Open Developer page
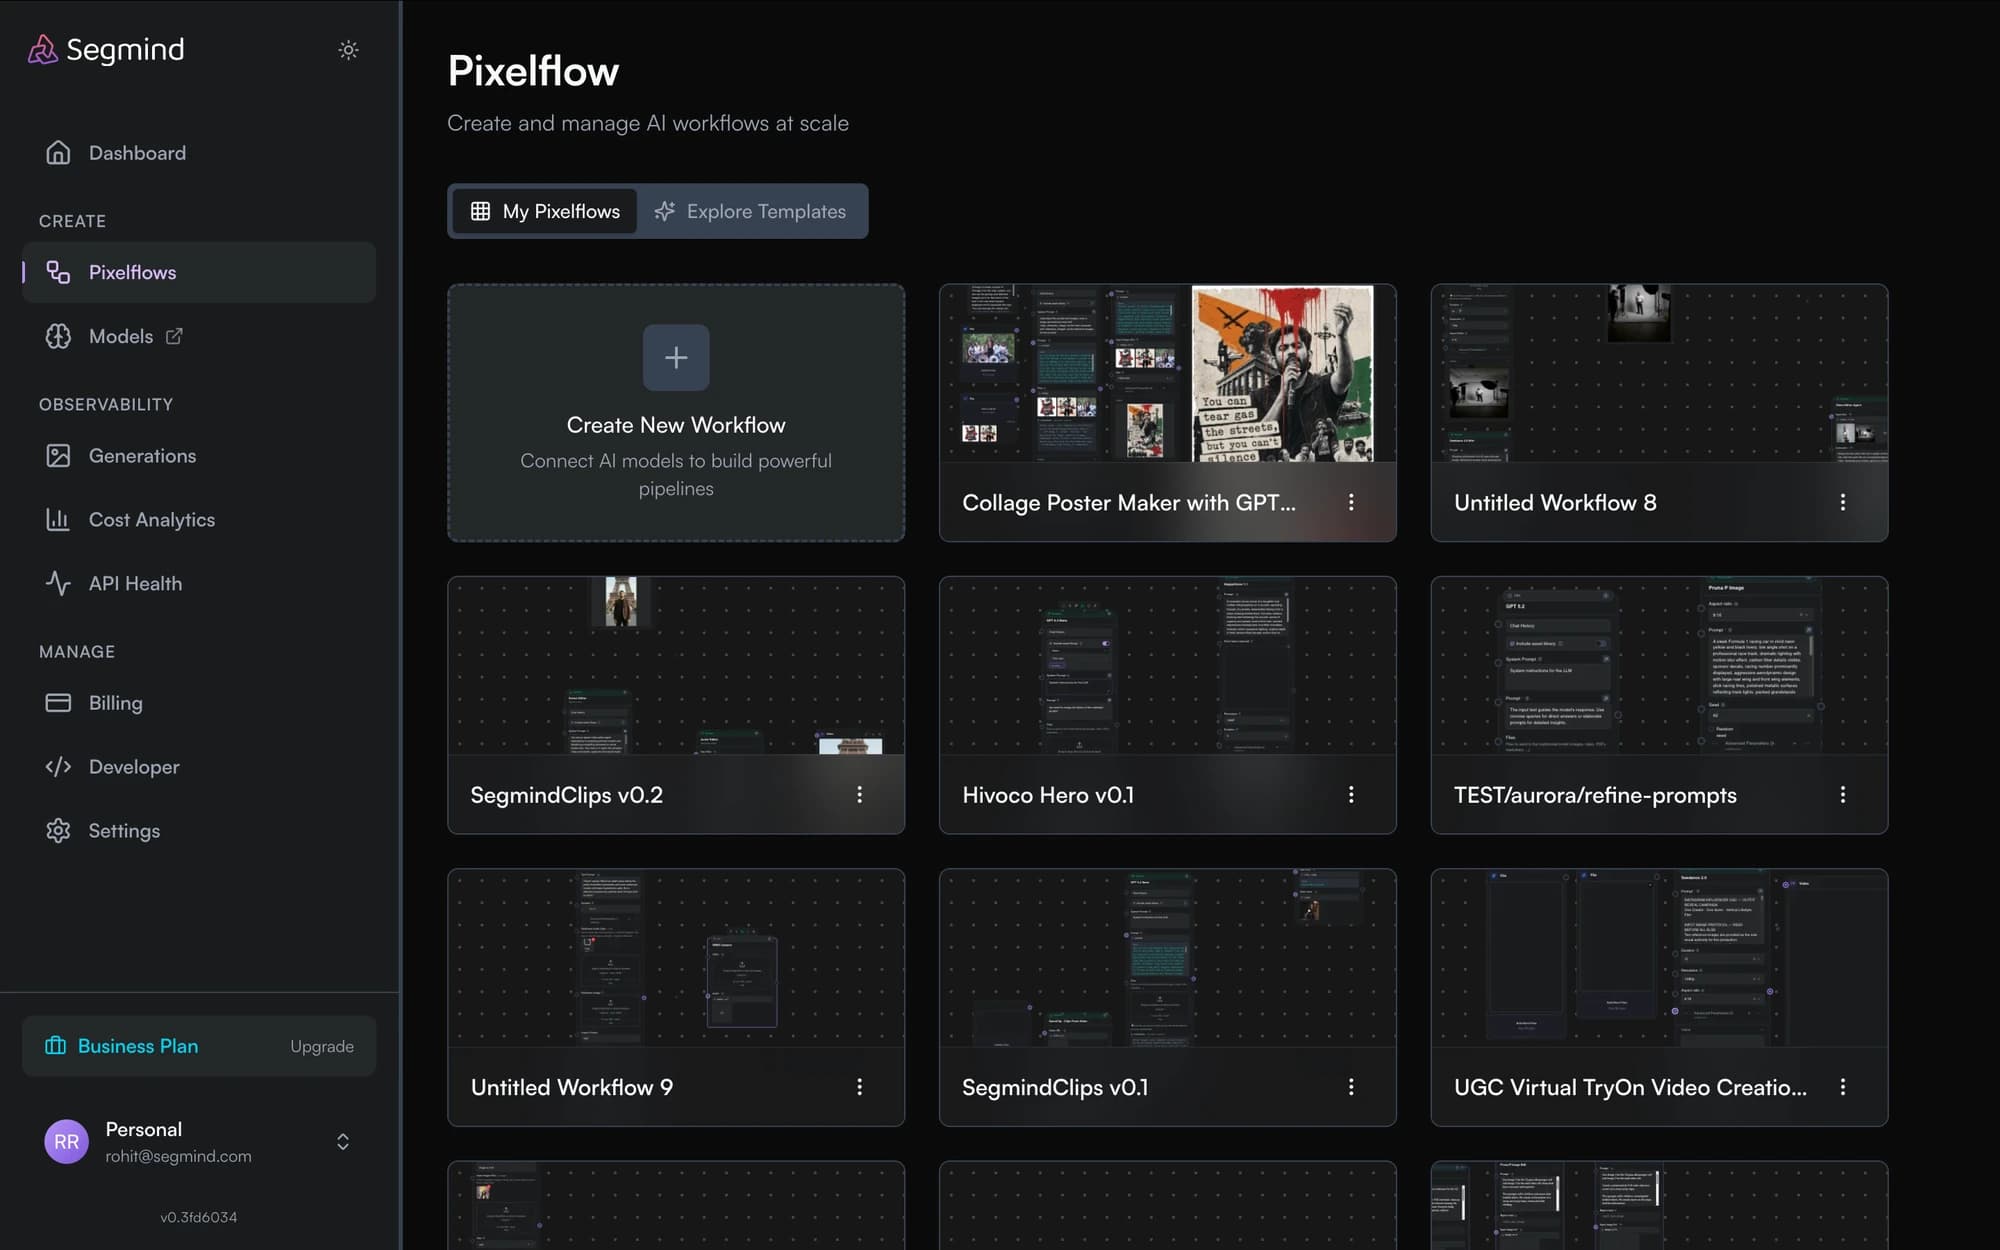Viewport: 2000px width, 1250px height. point(199,767)
